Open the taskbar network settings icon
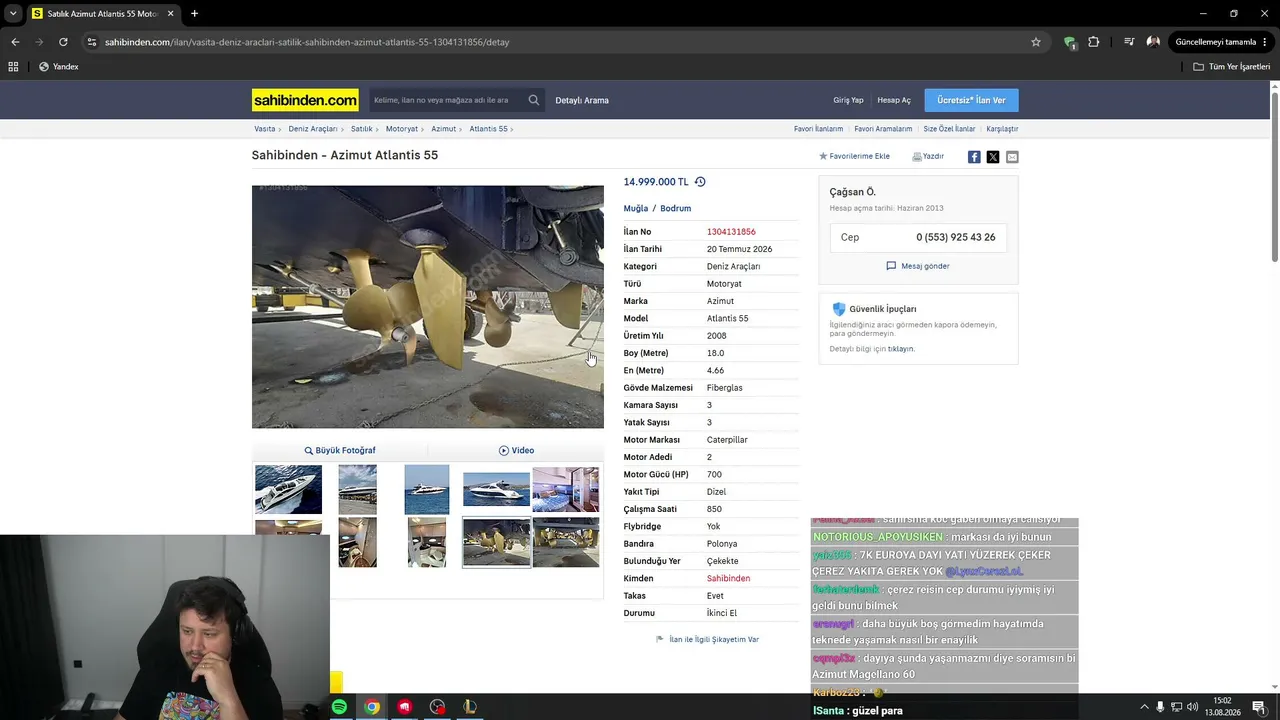Viewport: 1280px width, 720px height. pyautogui.click(x=1176, y=707)
